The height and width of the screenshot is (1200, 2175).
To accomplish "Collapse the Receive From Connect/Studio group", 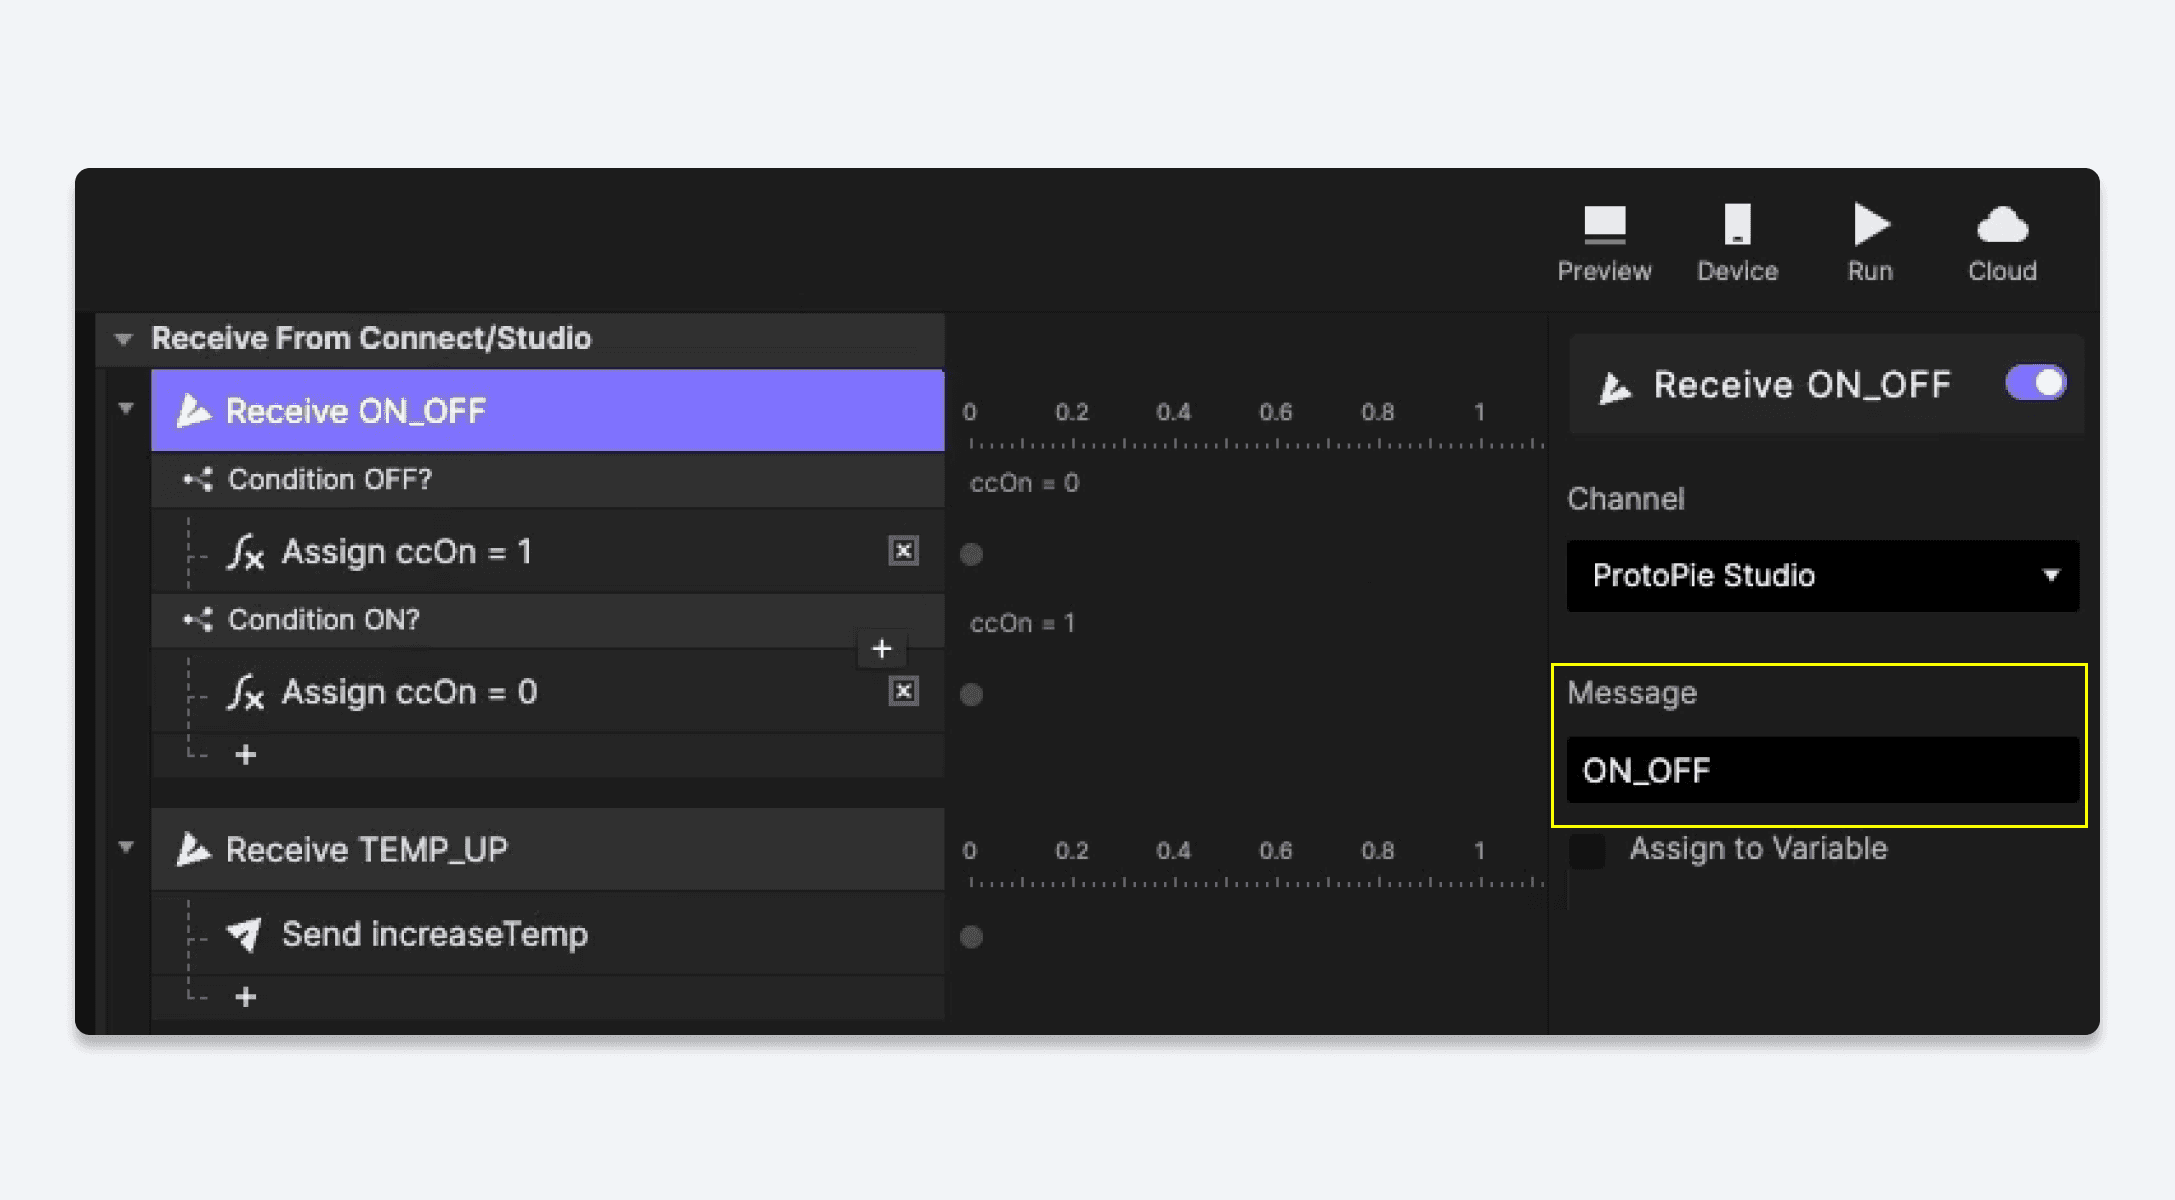I will pyautogui.click(x=122, y=338).
